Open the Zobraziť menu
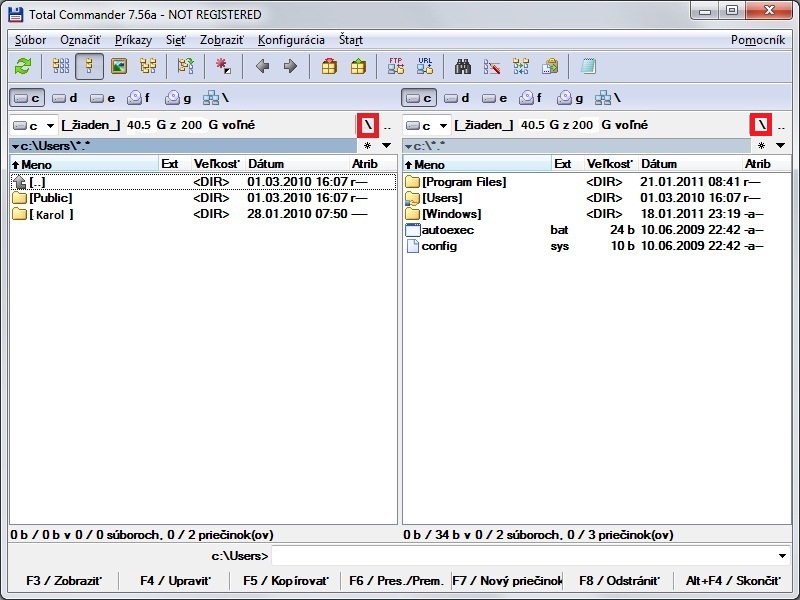The height and width of the screenshot is (600, 800). click(222, 40)
